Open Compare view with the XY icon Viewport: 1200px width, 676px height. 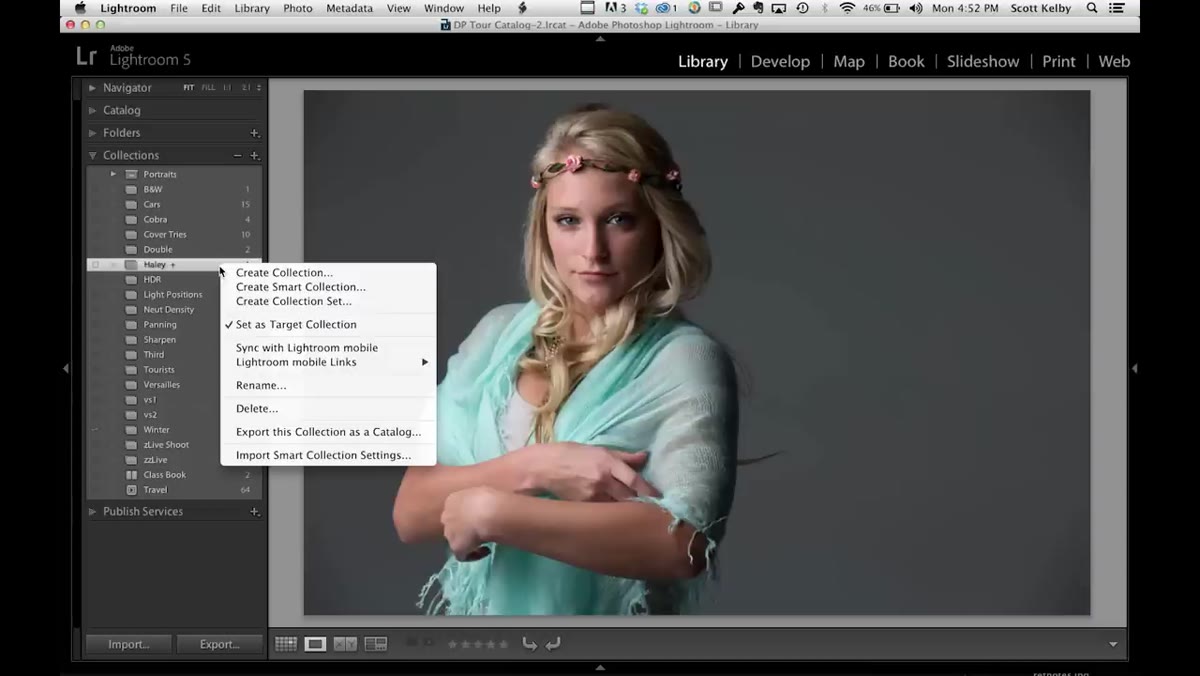[x=345, y=644]
